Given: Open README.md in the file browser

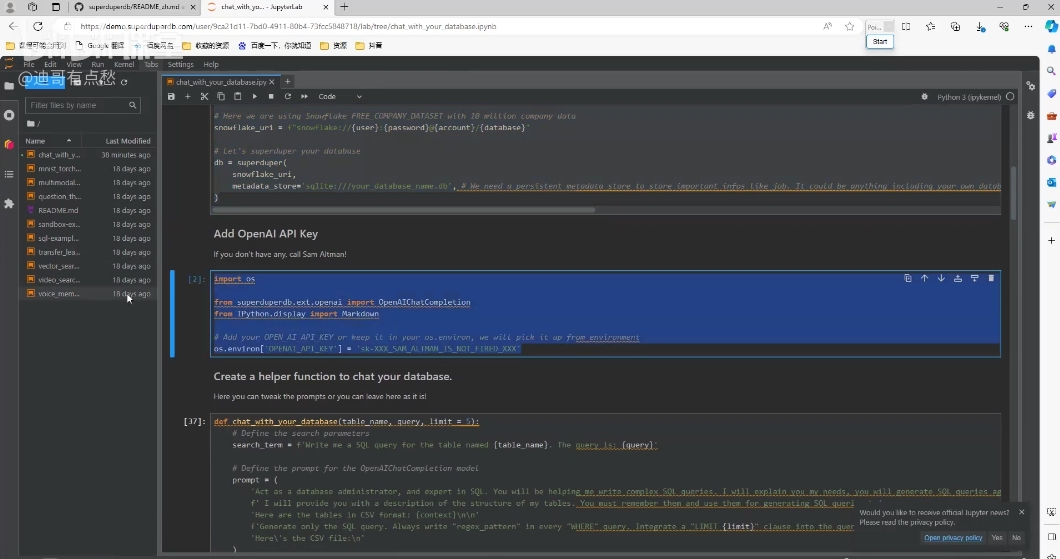Looking at the screenshot, I should [x=58, y=211].
